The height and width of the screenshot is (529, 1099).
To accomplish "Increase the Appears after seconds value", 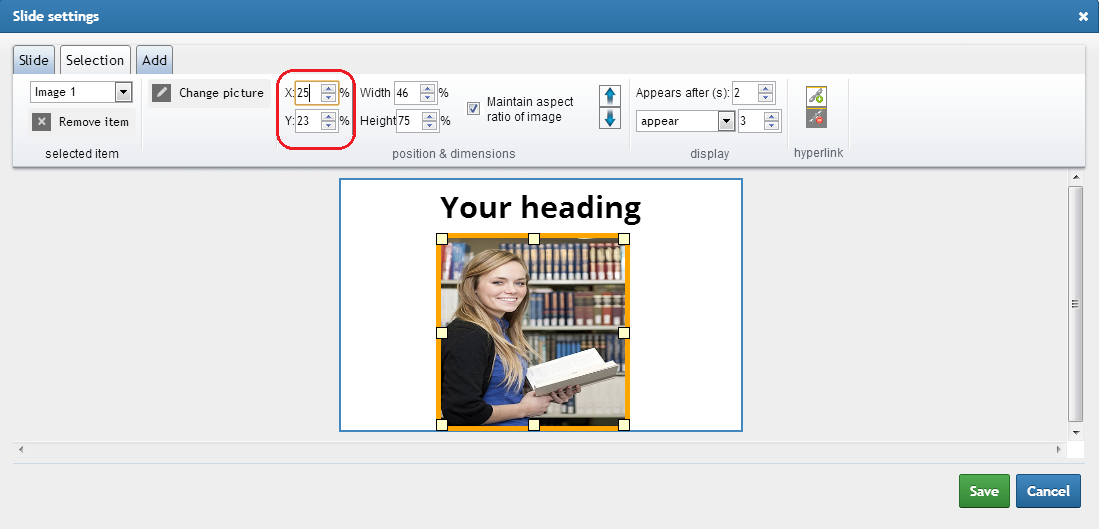I will tap(766, 88).
